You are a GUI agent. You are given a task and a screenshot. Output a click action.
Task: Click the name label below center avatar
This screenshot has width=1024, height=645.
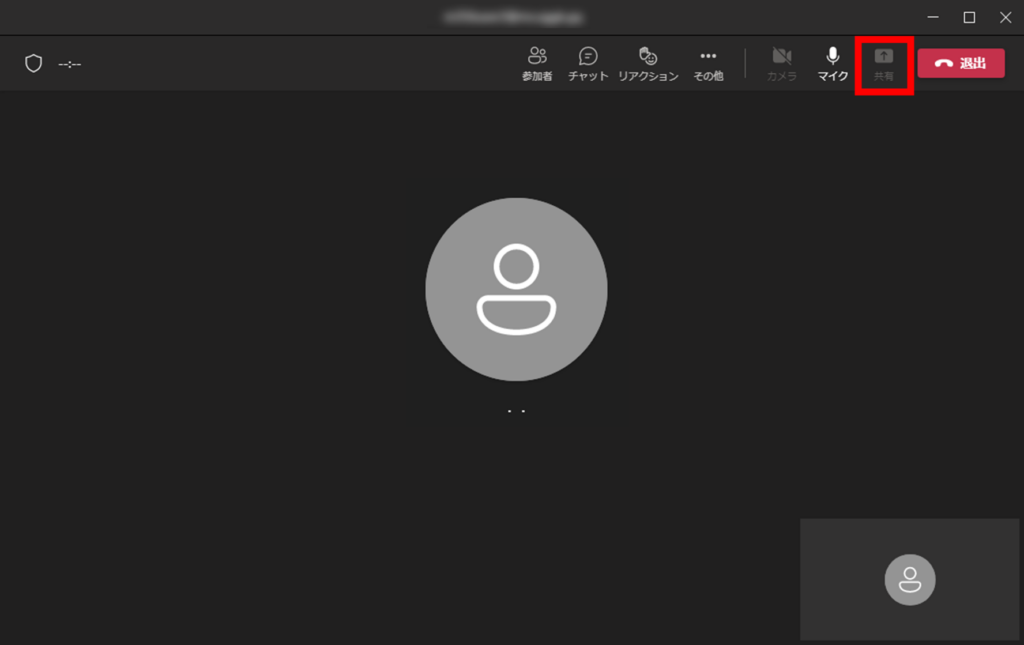[x=516, y=410]
